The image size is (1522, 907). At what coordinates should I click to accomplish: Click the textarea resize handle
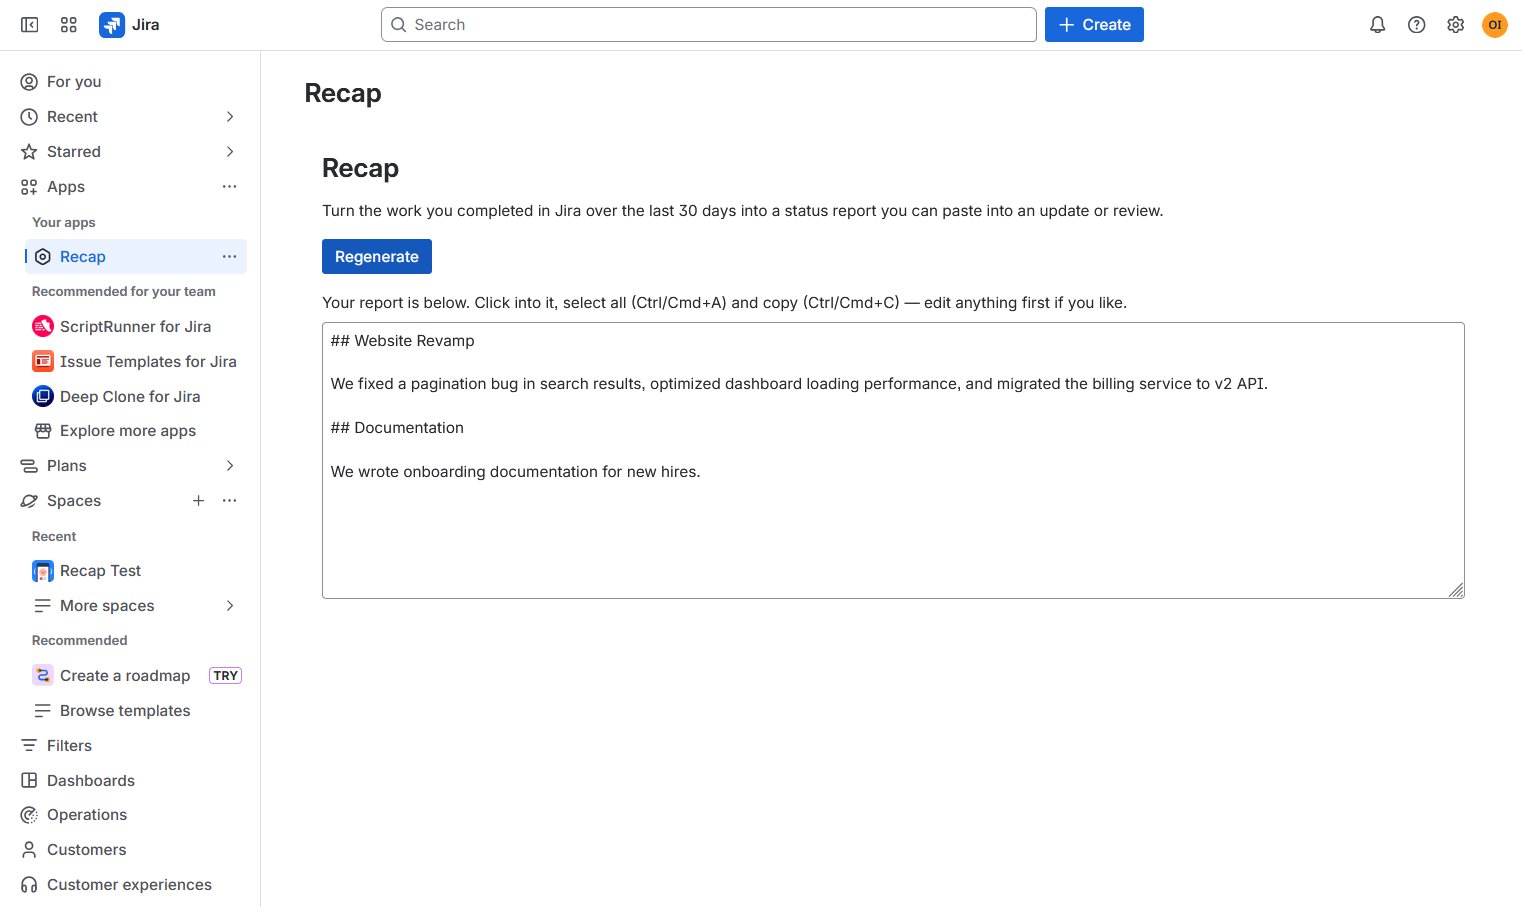tap(1456, 590)
